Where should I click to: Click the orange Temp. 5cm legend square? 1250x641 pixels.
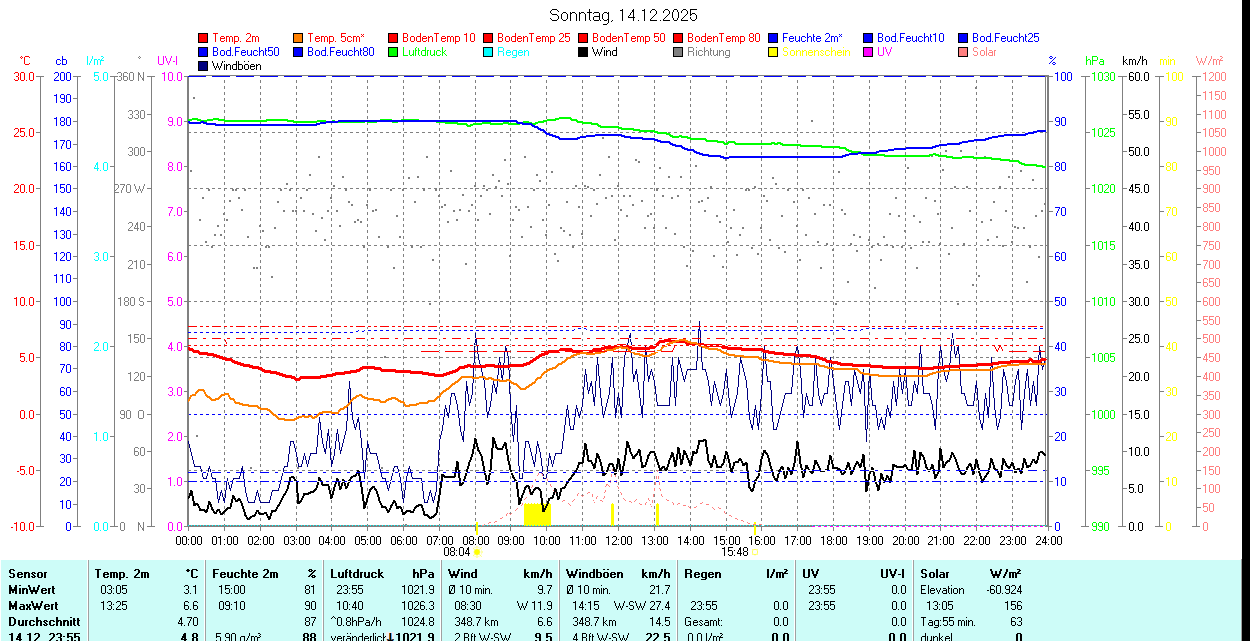click(x=299, y=38)
